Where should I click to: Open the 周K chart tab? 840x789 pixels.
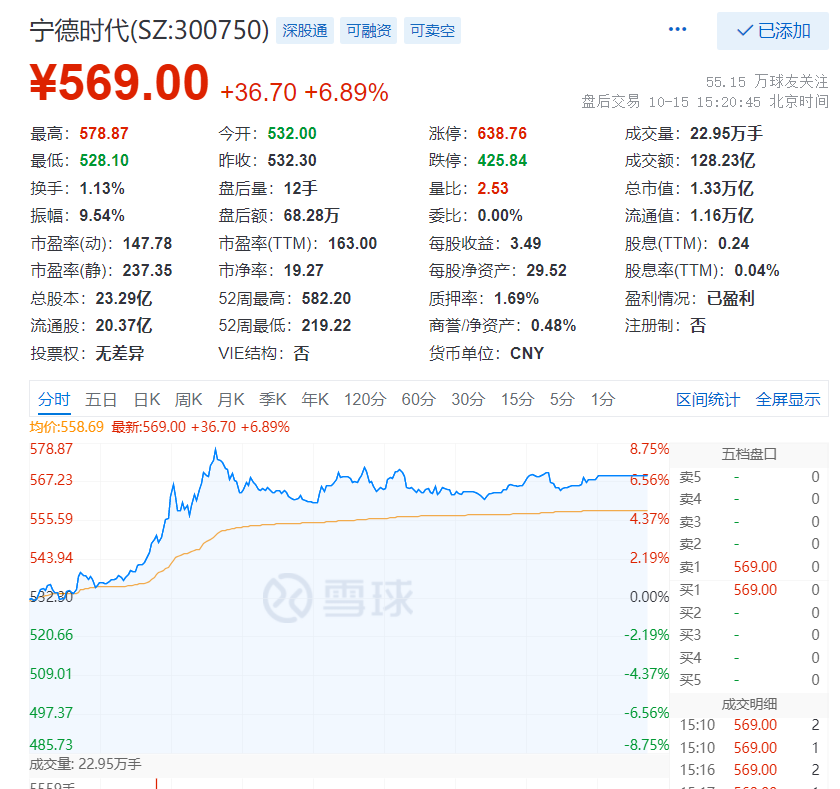click(188, 399)
